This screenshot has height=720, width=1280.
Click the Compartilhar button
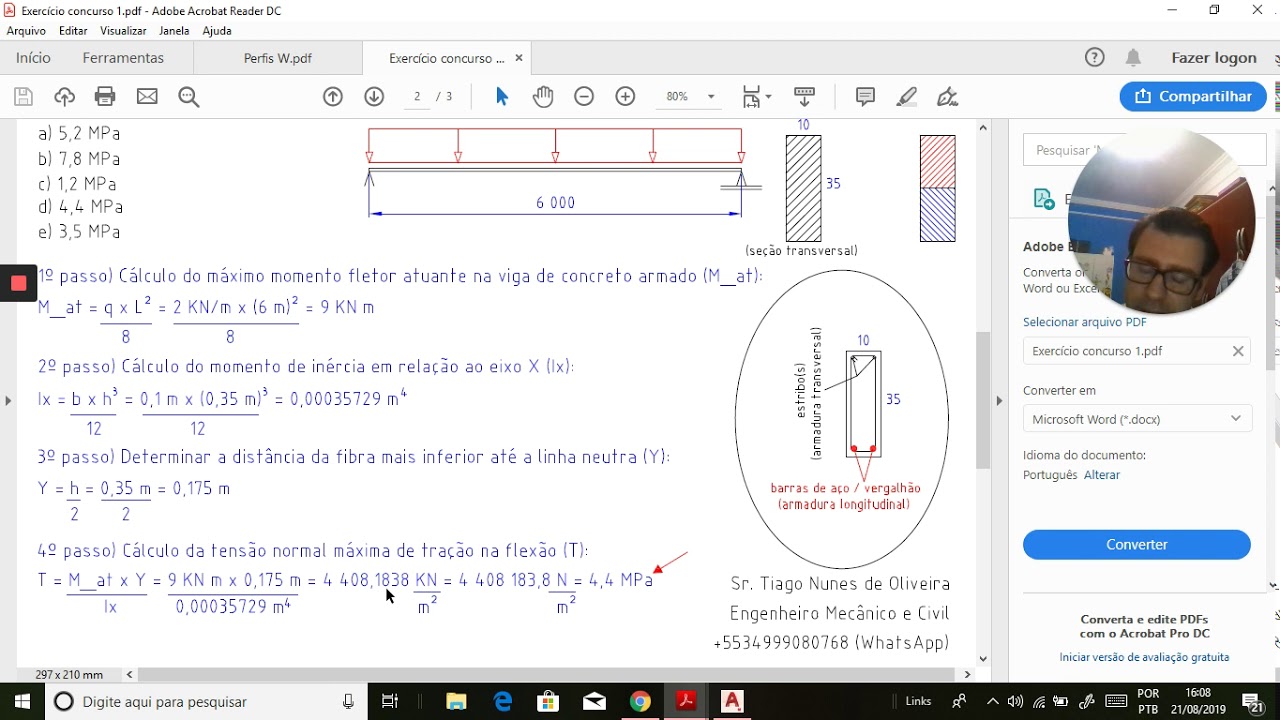[1193, 97]
